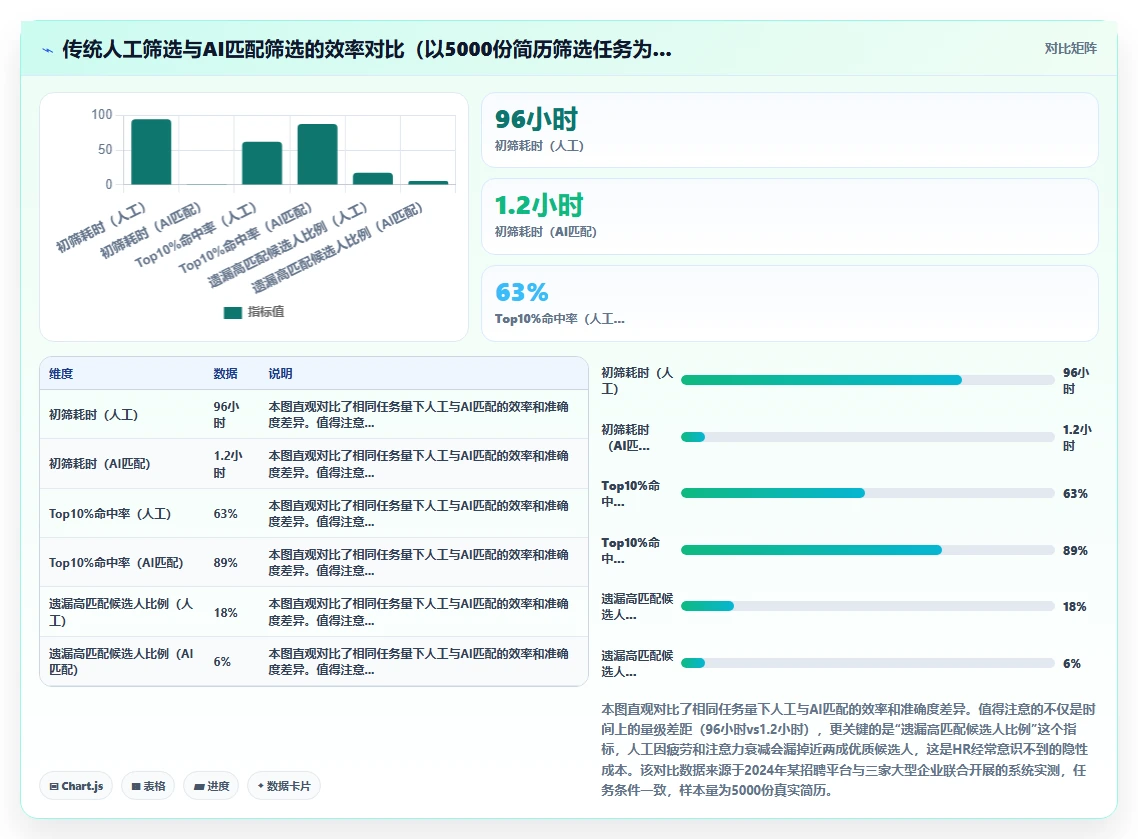Select the 遗漏高匹配候选人比例(人工) chart bar
Image resolution: width=1138 pixels, height=839 pixels.
click(x=373, y=179)
